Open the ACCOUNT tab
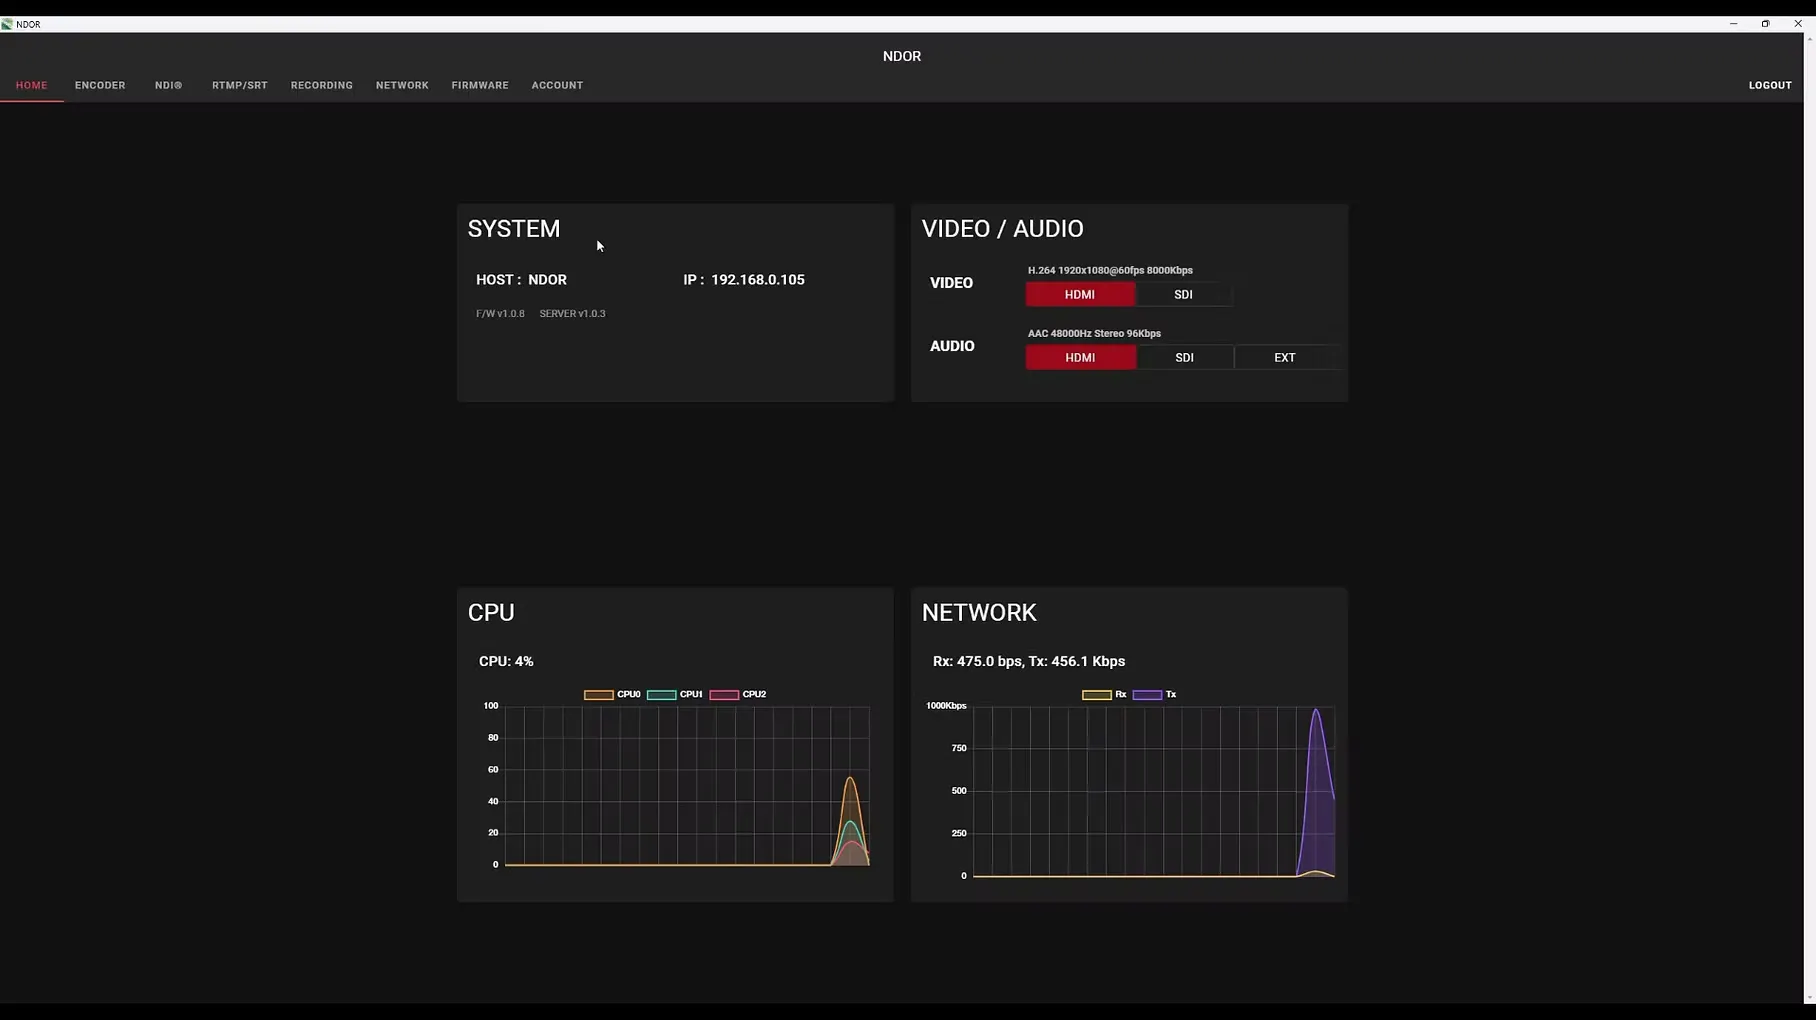This screenshot has width=1816, height=1020. coord(557,85)
